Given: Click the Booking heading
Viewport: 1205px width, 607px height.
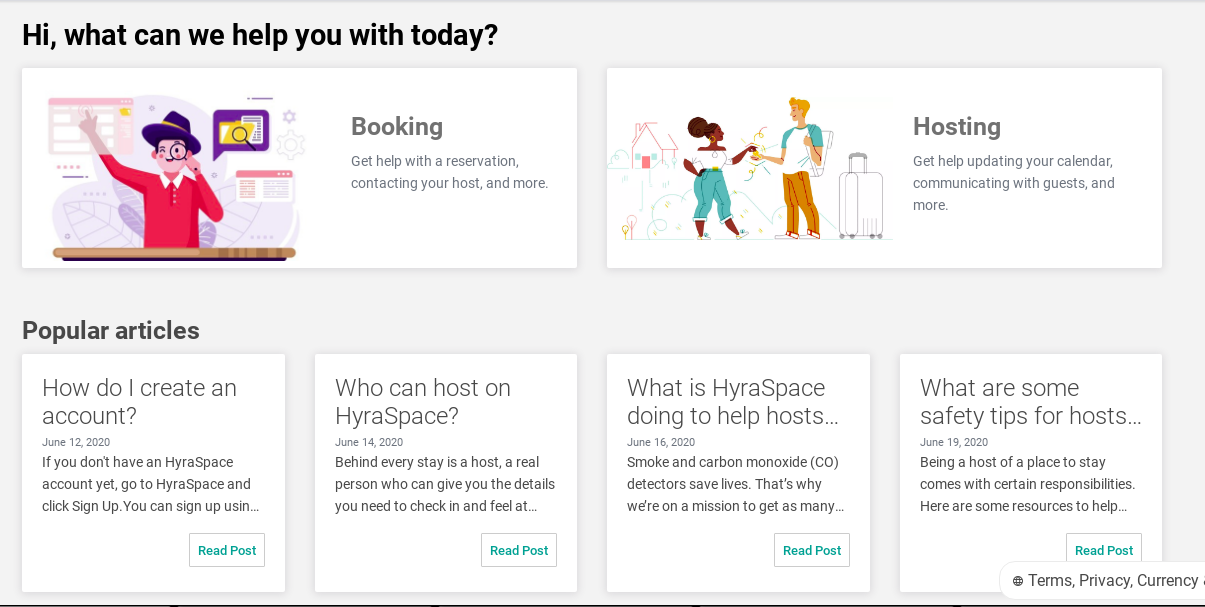Looking at the screenshot, I should pyautogui.click(x=397, y=127).
